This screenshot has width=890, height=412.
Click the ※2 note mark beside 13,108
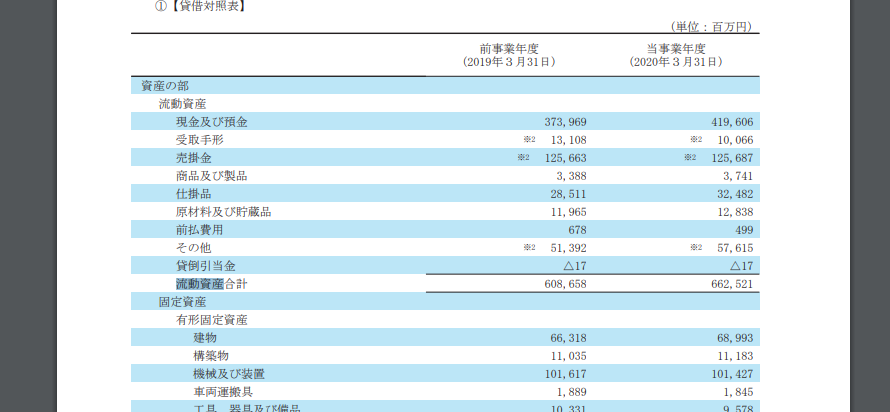pos(530,139)
